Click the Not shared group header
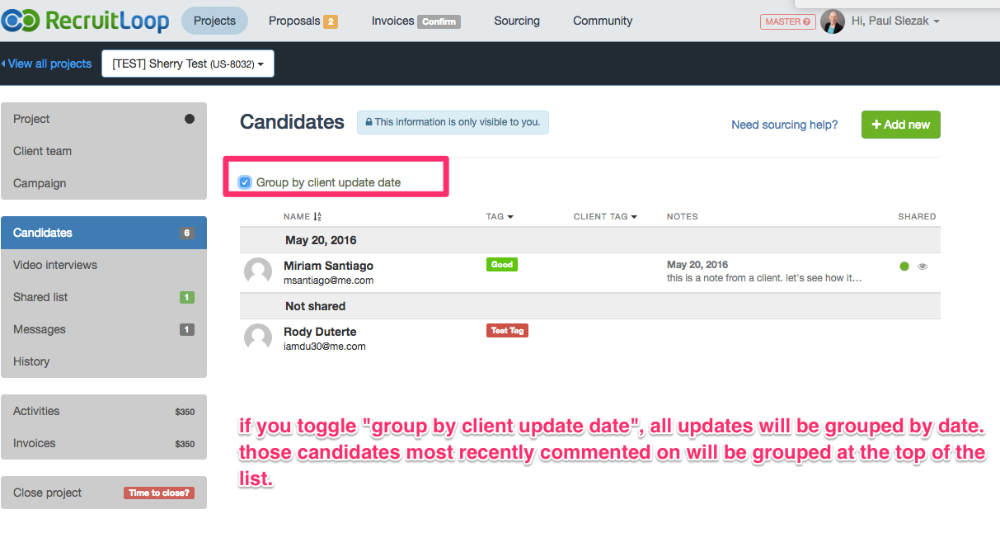Image resolution: width=1000 pixels, height=533 pixels. (x=590, y=306)
